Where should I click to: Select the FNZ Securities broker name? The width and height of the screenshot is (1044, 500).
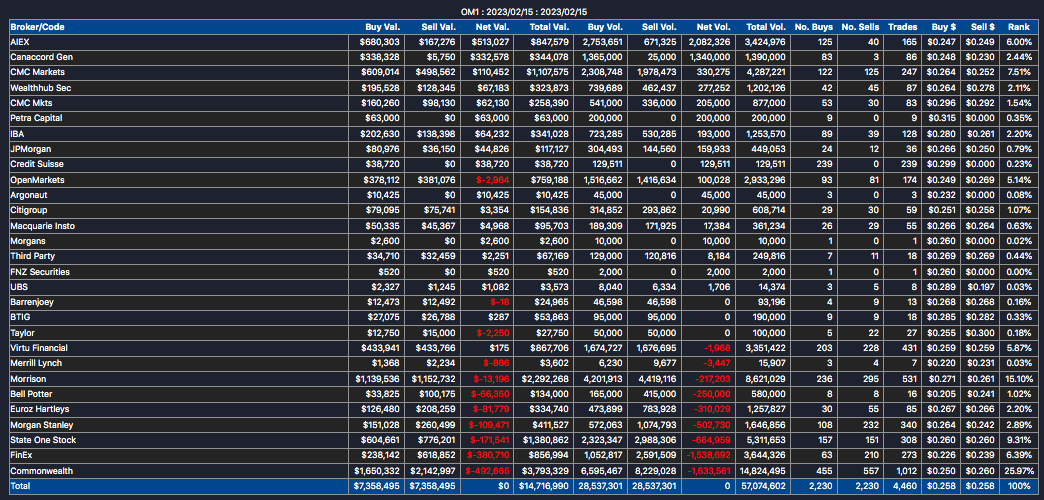coord(40,272)
